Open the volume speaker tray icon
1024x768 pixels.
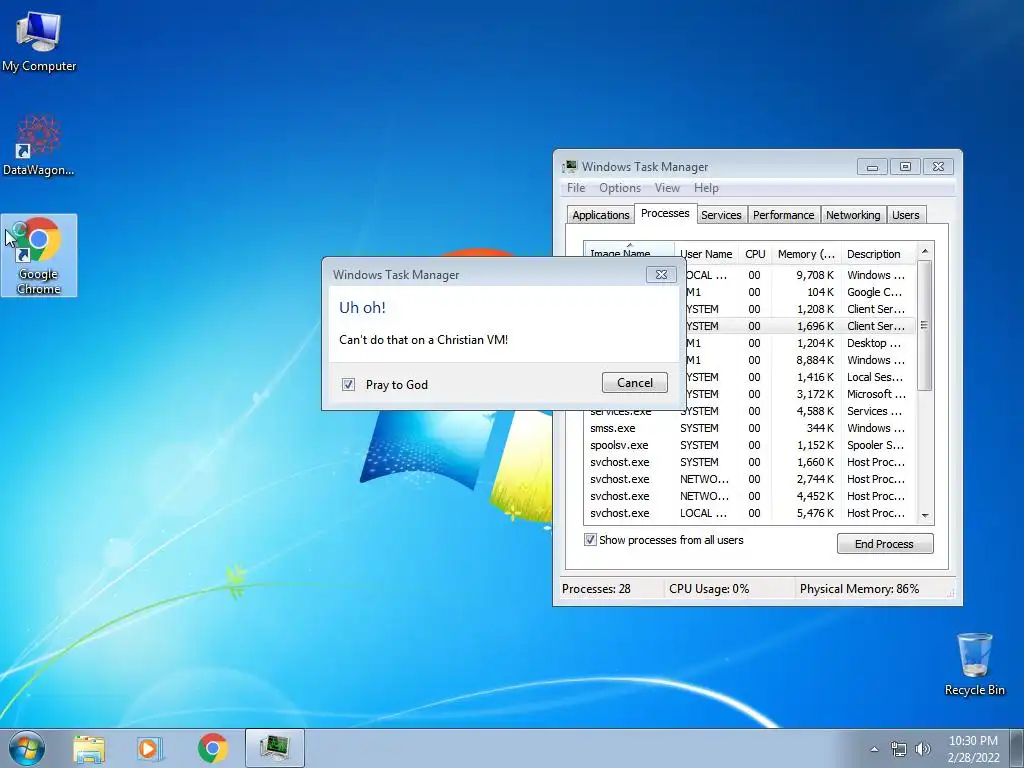point(922,749)
